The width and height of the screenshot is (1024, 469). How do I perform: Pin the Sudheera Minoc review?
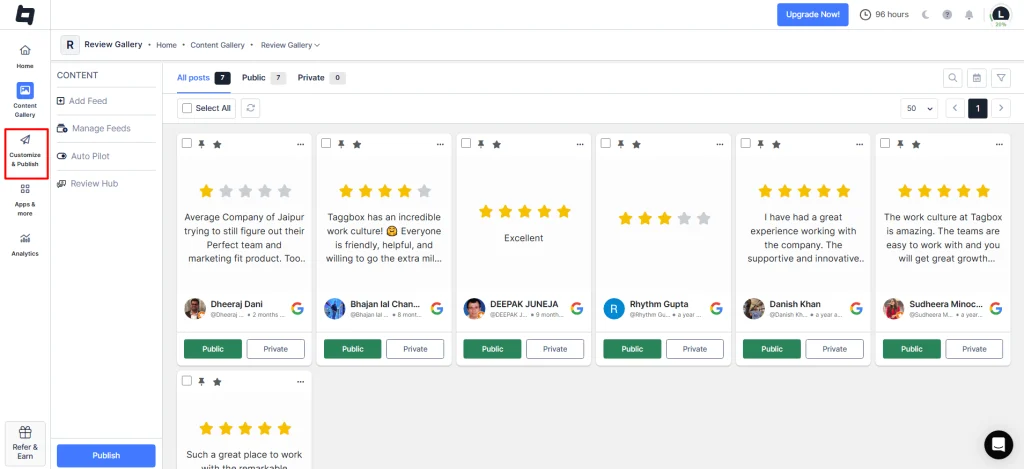pos(901,144)
